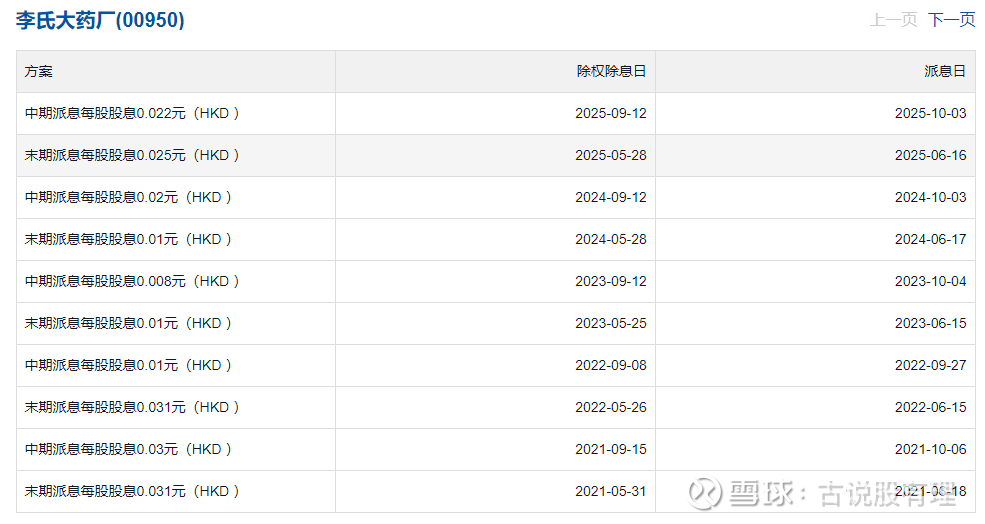Select the 末期派息每股股息0.025元 row
Screen dimensions: 985x524
(x=132, y=156)
